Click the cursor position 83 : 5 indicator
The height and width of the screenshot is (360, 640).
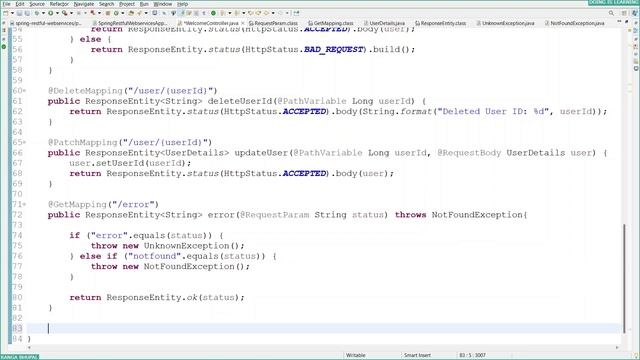click(x=472, y=355)
